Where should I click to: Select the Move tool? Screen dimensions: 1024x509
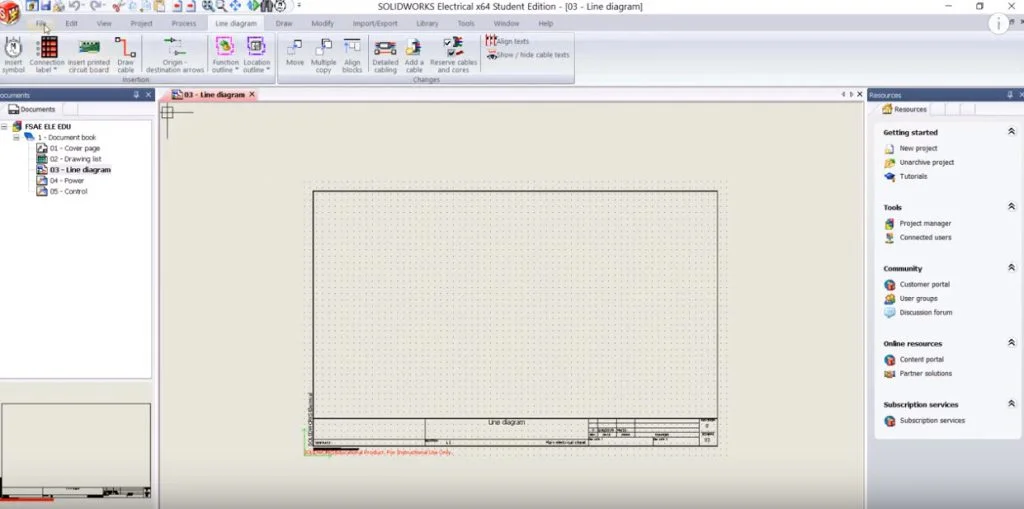[x=295, y=53]
